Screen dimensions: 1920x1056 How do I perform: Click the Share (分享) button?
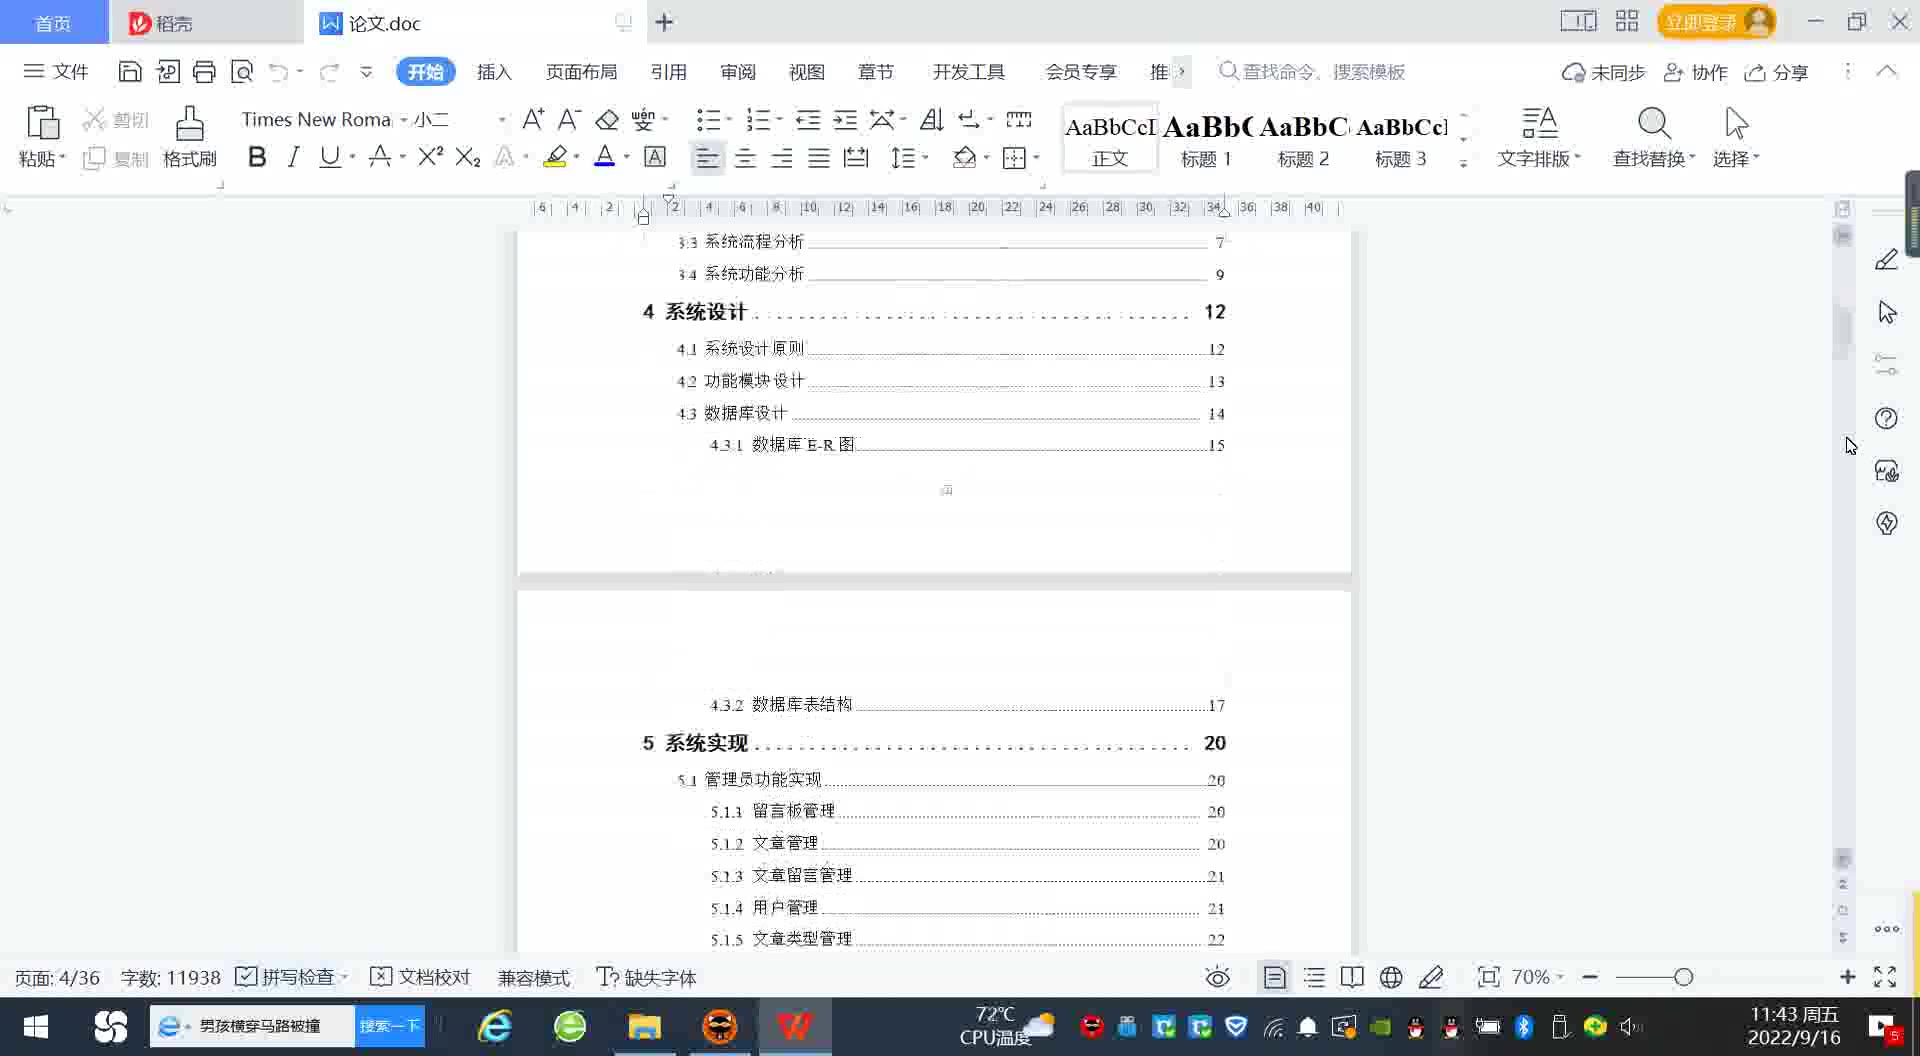[1776, 72]
